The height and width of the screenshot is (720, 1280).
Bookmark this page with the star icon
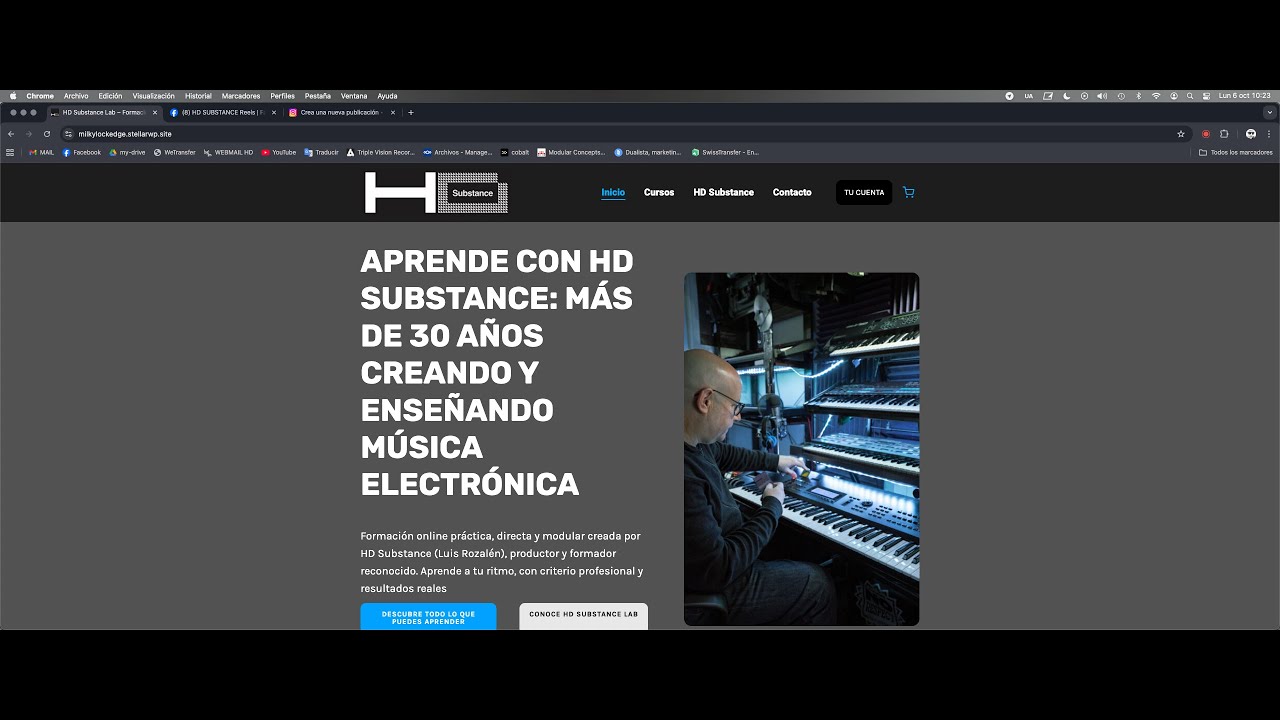tap(1181, 134)
